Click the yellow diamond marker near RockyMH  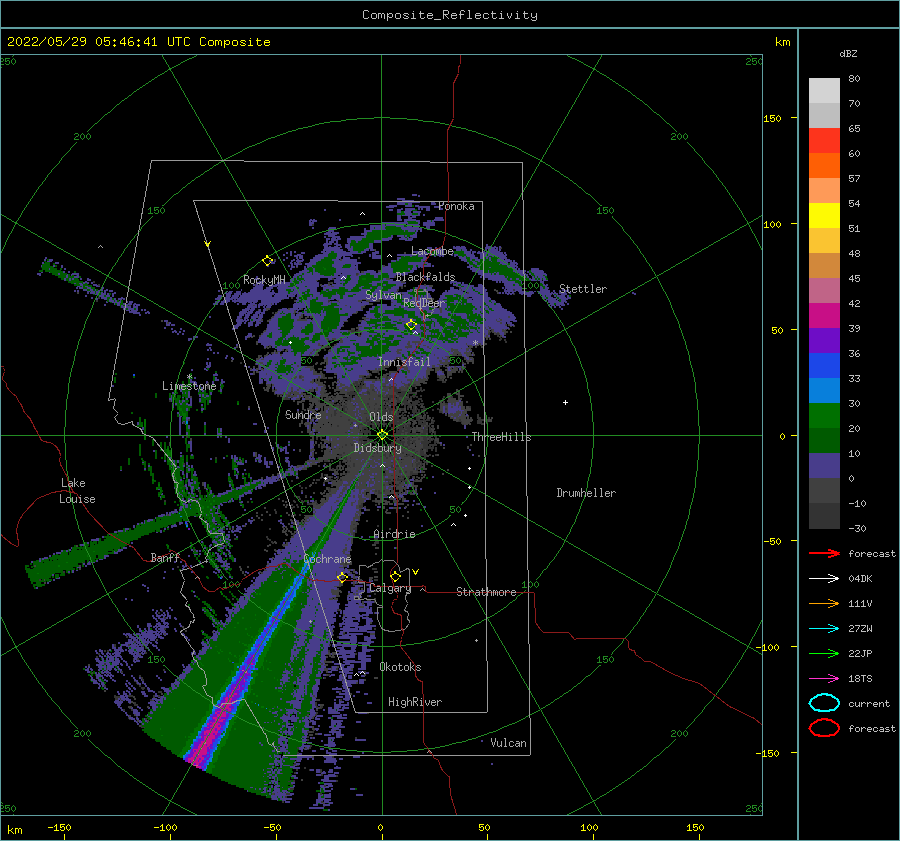click(267, 261)
